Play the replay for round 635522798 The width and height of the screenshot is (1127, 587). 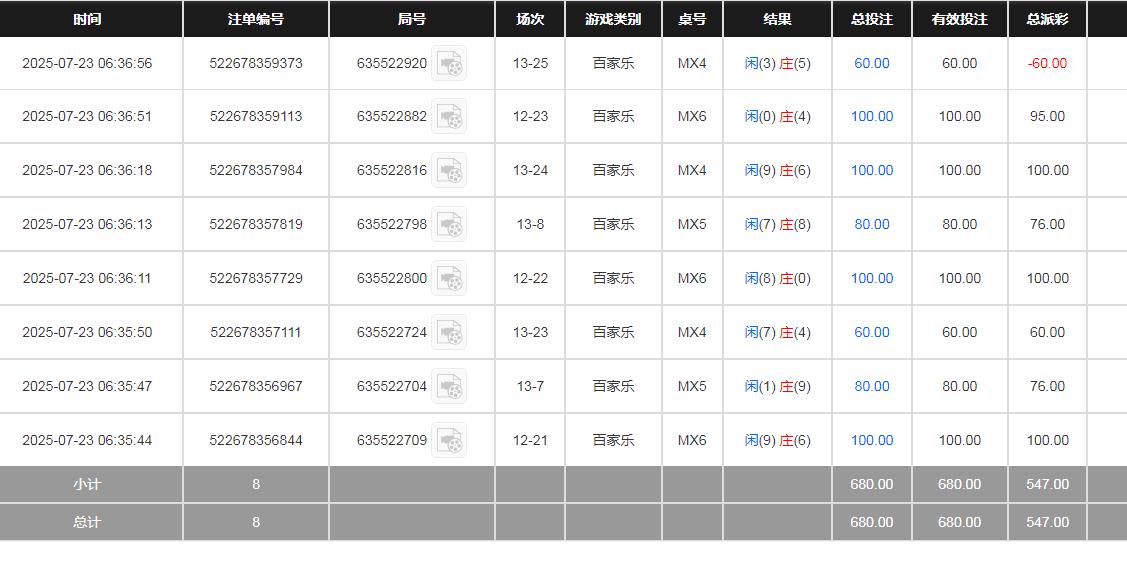coord(449,225)
